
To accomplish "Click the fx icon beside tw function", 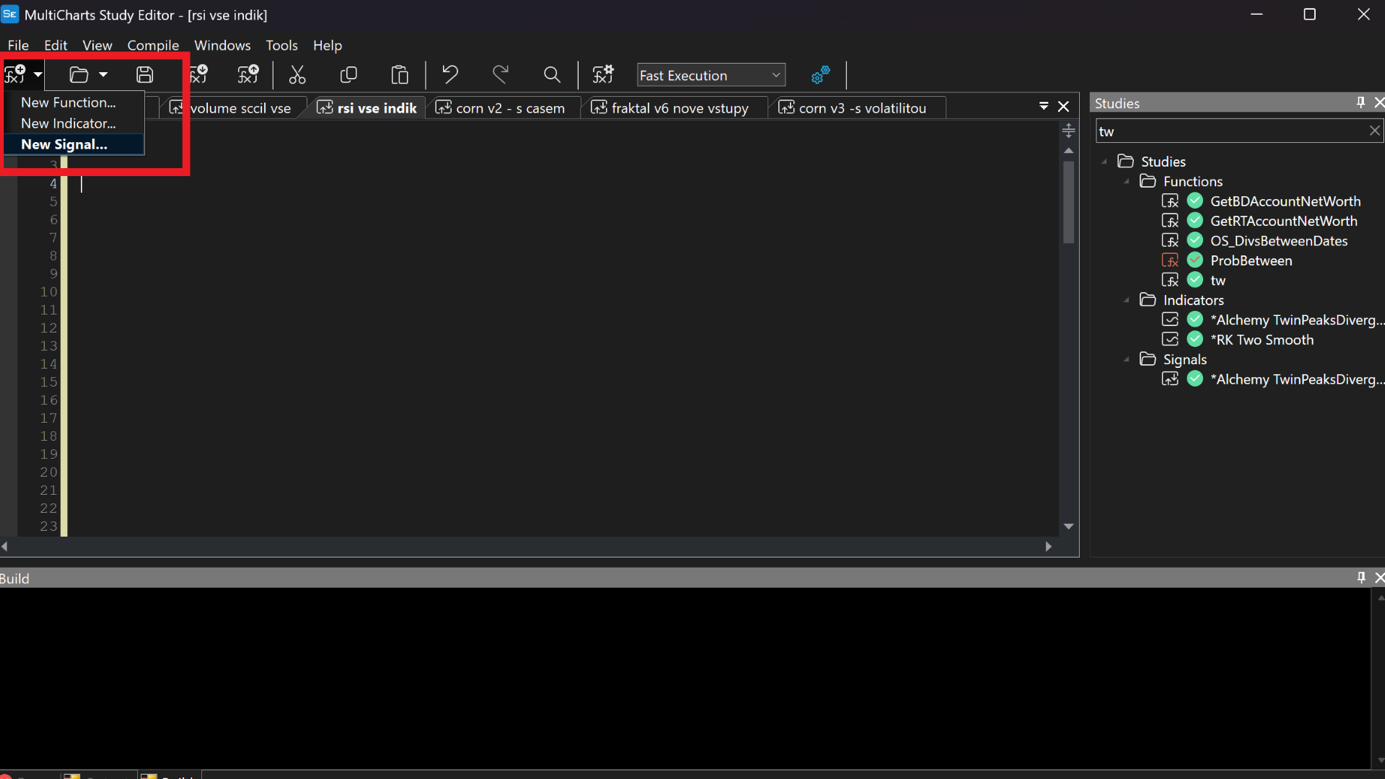I will (x=1170, y=280).
